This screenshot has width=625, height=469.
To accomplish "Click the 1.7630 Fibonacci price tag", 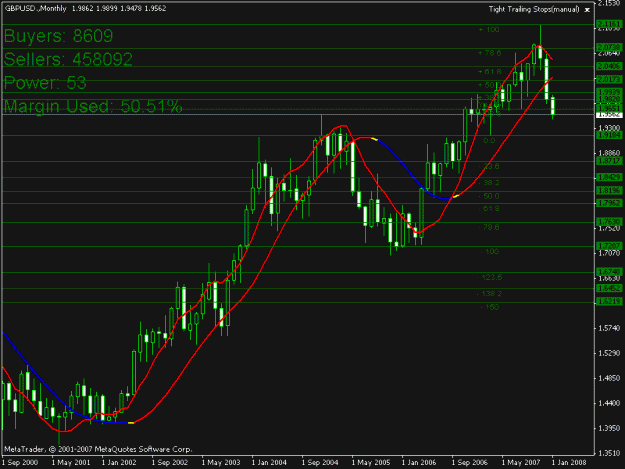I will point(609,222).
